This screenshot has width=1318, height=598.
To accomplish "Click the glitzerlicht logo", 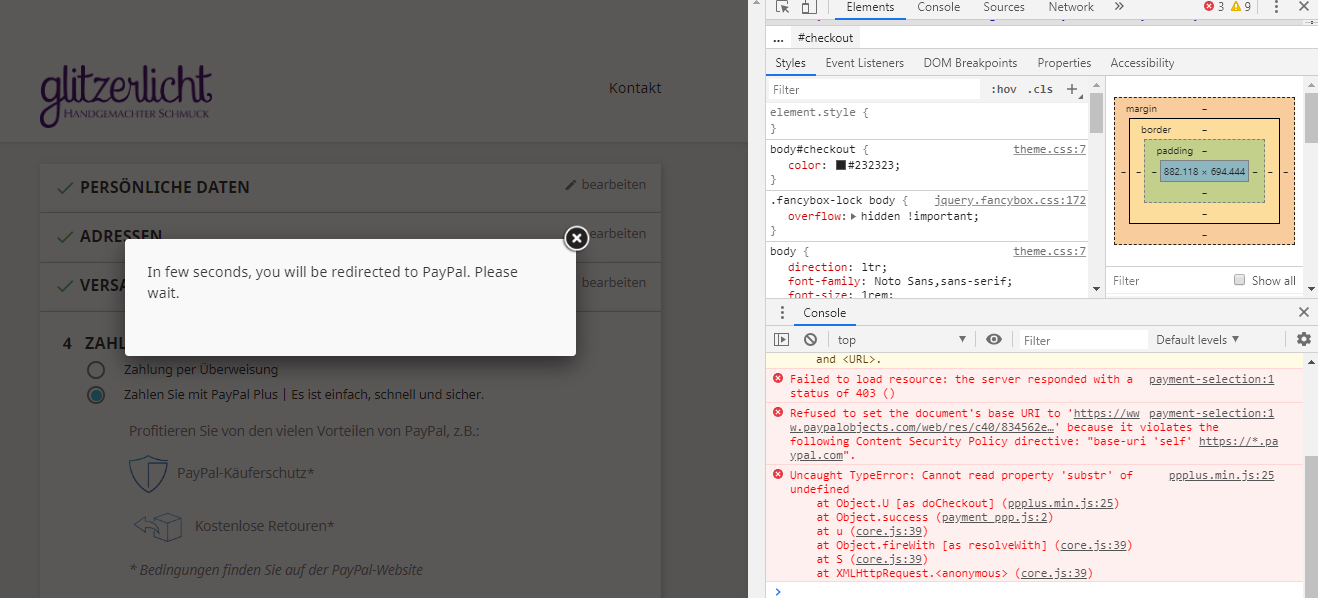I will pyautogui.click(x=126, y=97).
